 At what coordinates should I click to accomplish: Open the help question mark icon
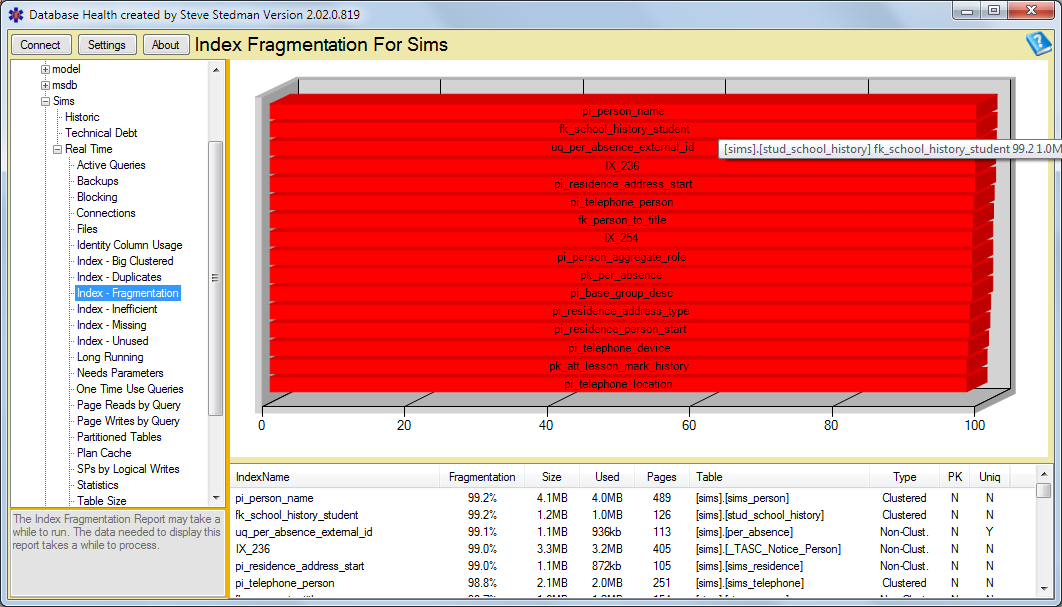click(x=1038, y=44)
